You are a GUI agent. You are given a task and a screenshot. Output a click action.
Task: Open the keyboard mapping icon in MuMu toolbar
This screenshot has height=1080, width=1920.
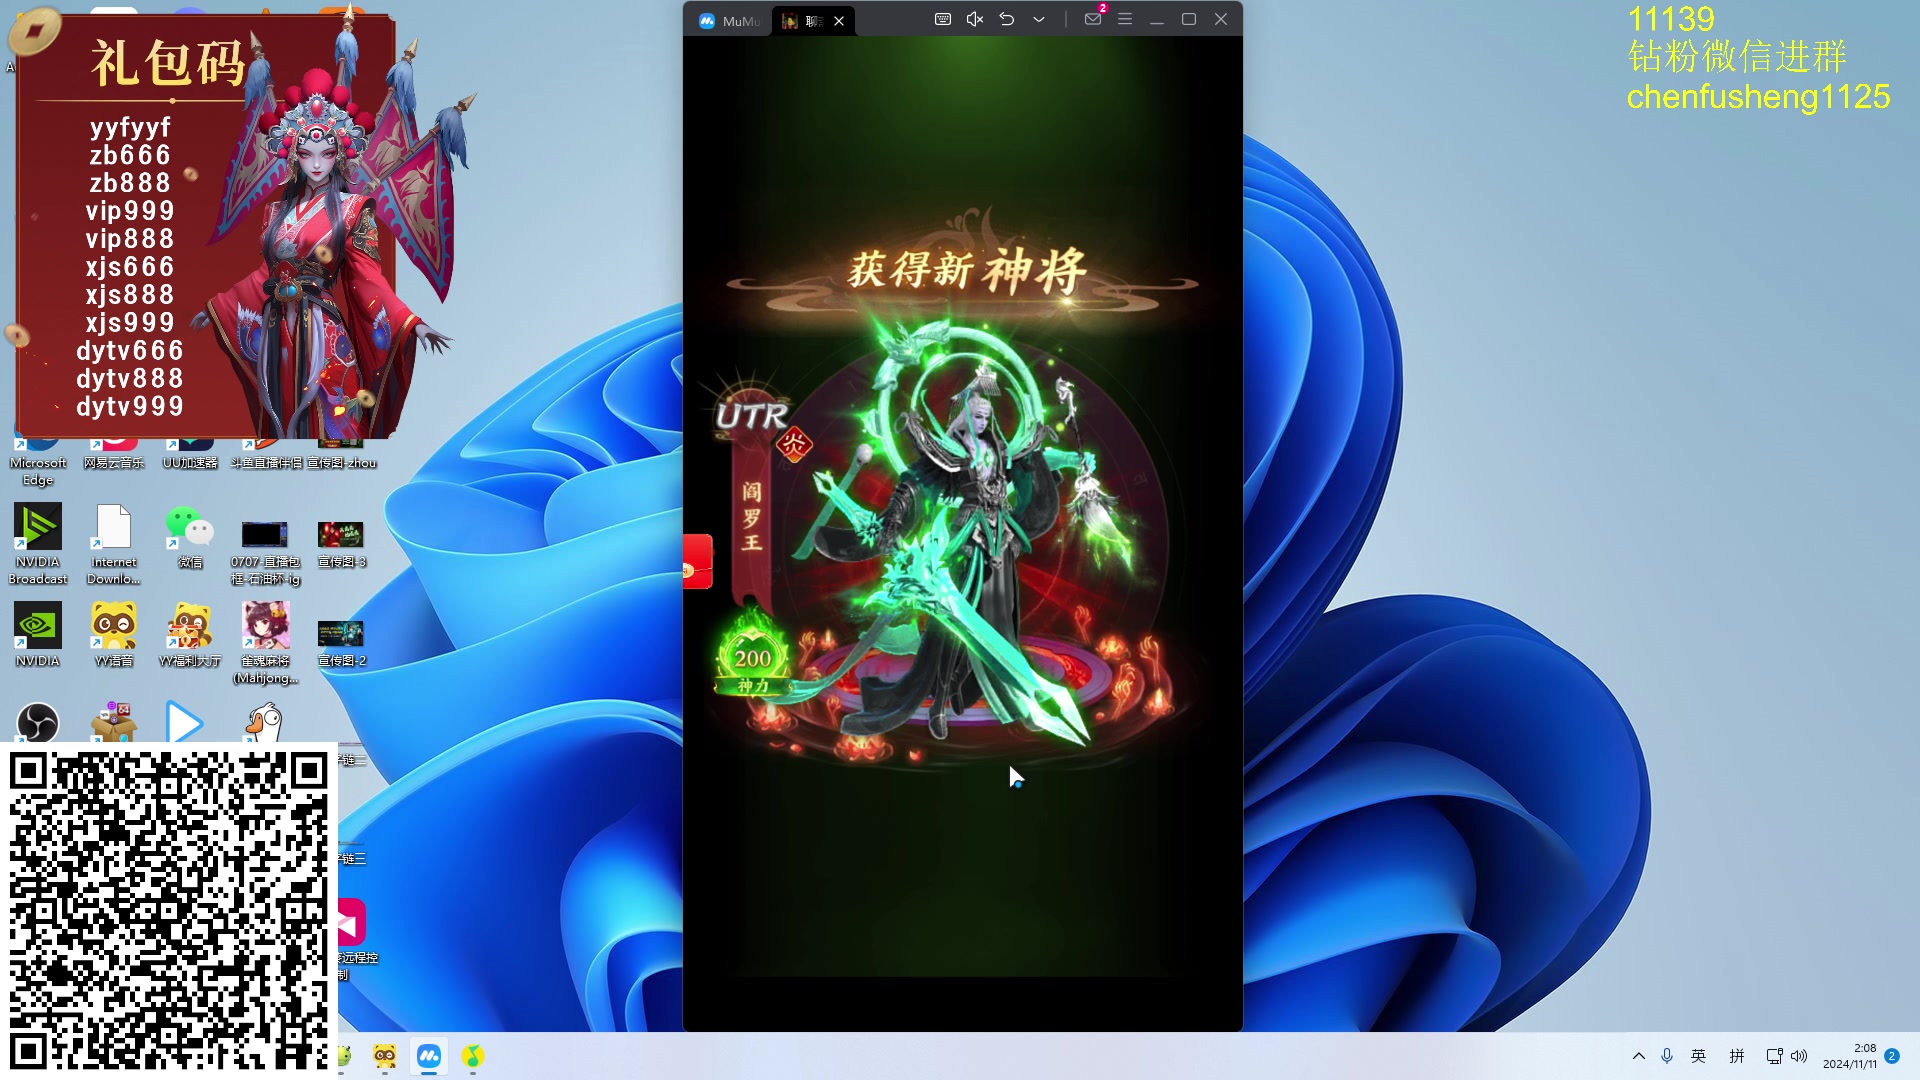click(942, 19)
